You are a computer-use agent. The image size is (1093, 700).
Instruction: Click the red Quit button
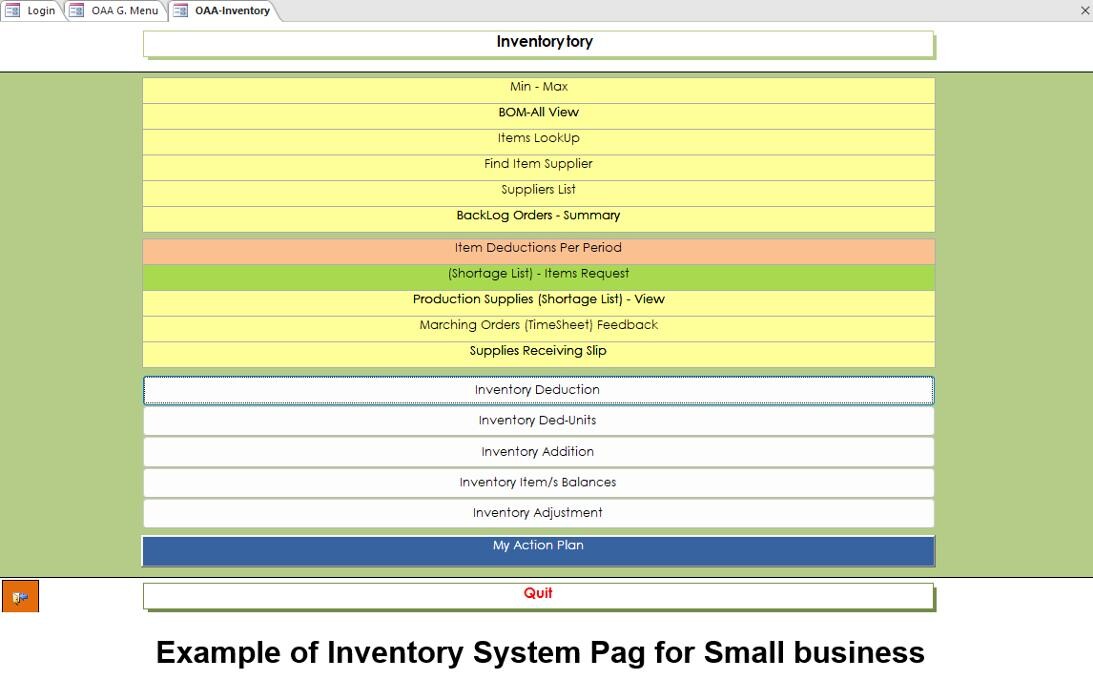[538, 595]
